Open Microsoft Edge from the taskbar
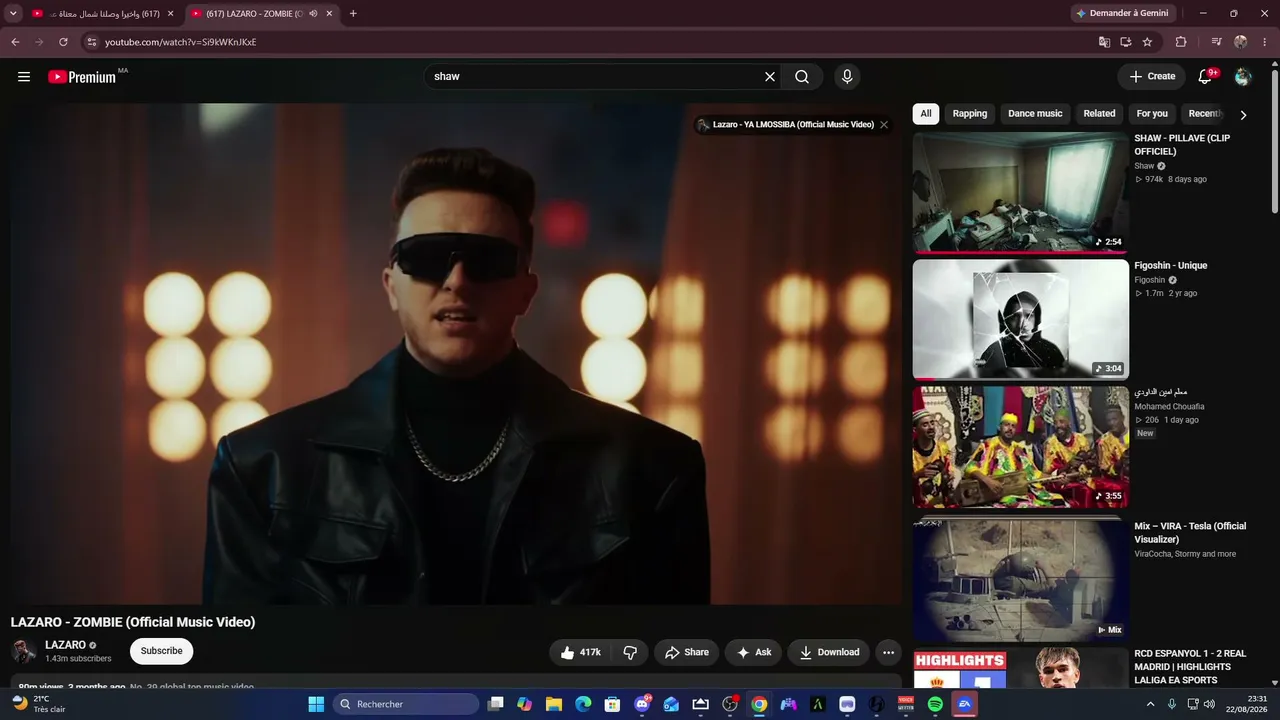This screenshot has height=720, width=1280. tap(583, 704)
